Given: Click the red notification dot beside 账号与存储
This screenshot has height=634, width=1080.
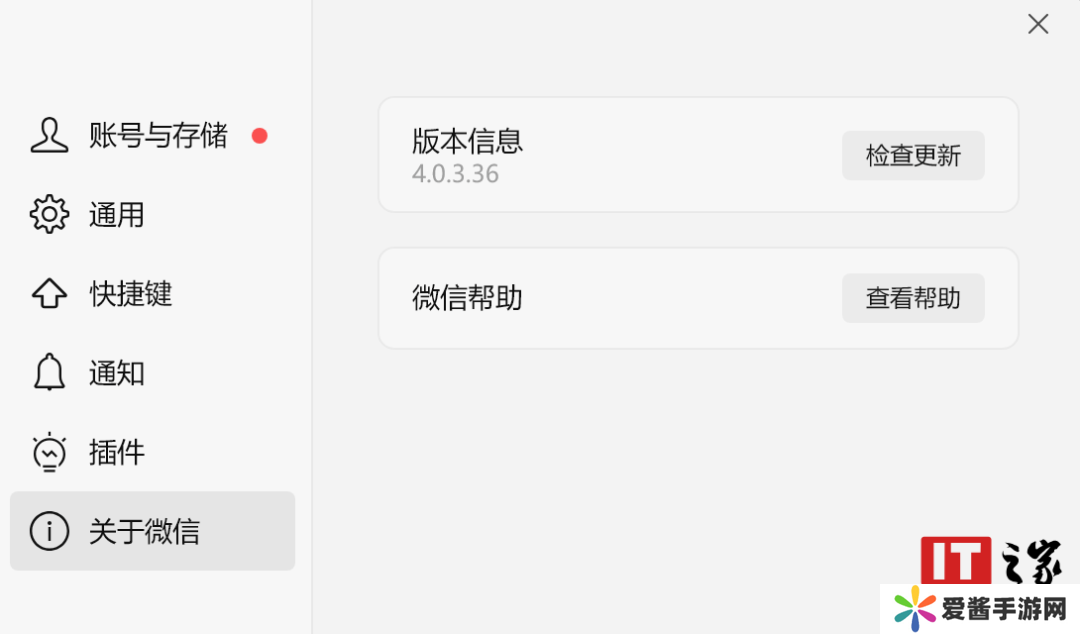Looking at the screenshot, I should pos(260,136).
